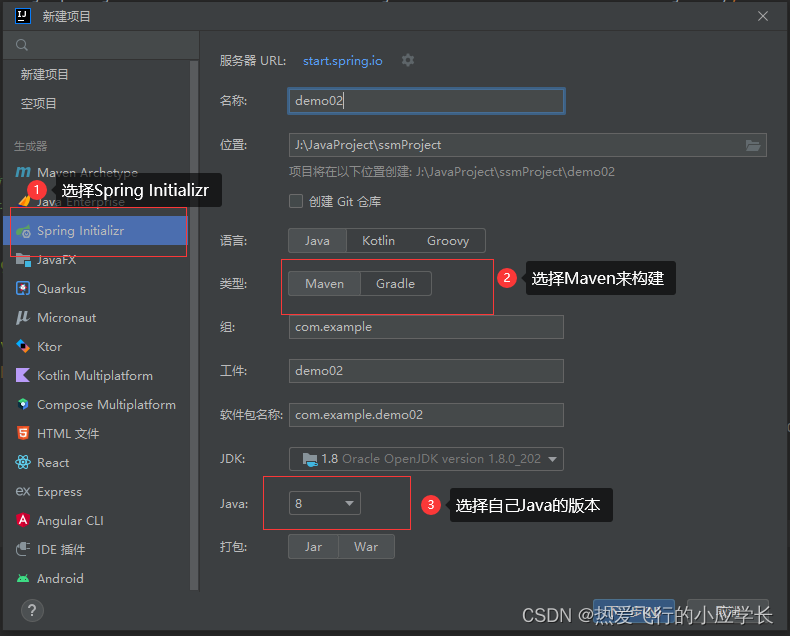Click the JavaFX folder icon
790x636 pixels.
23,260
